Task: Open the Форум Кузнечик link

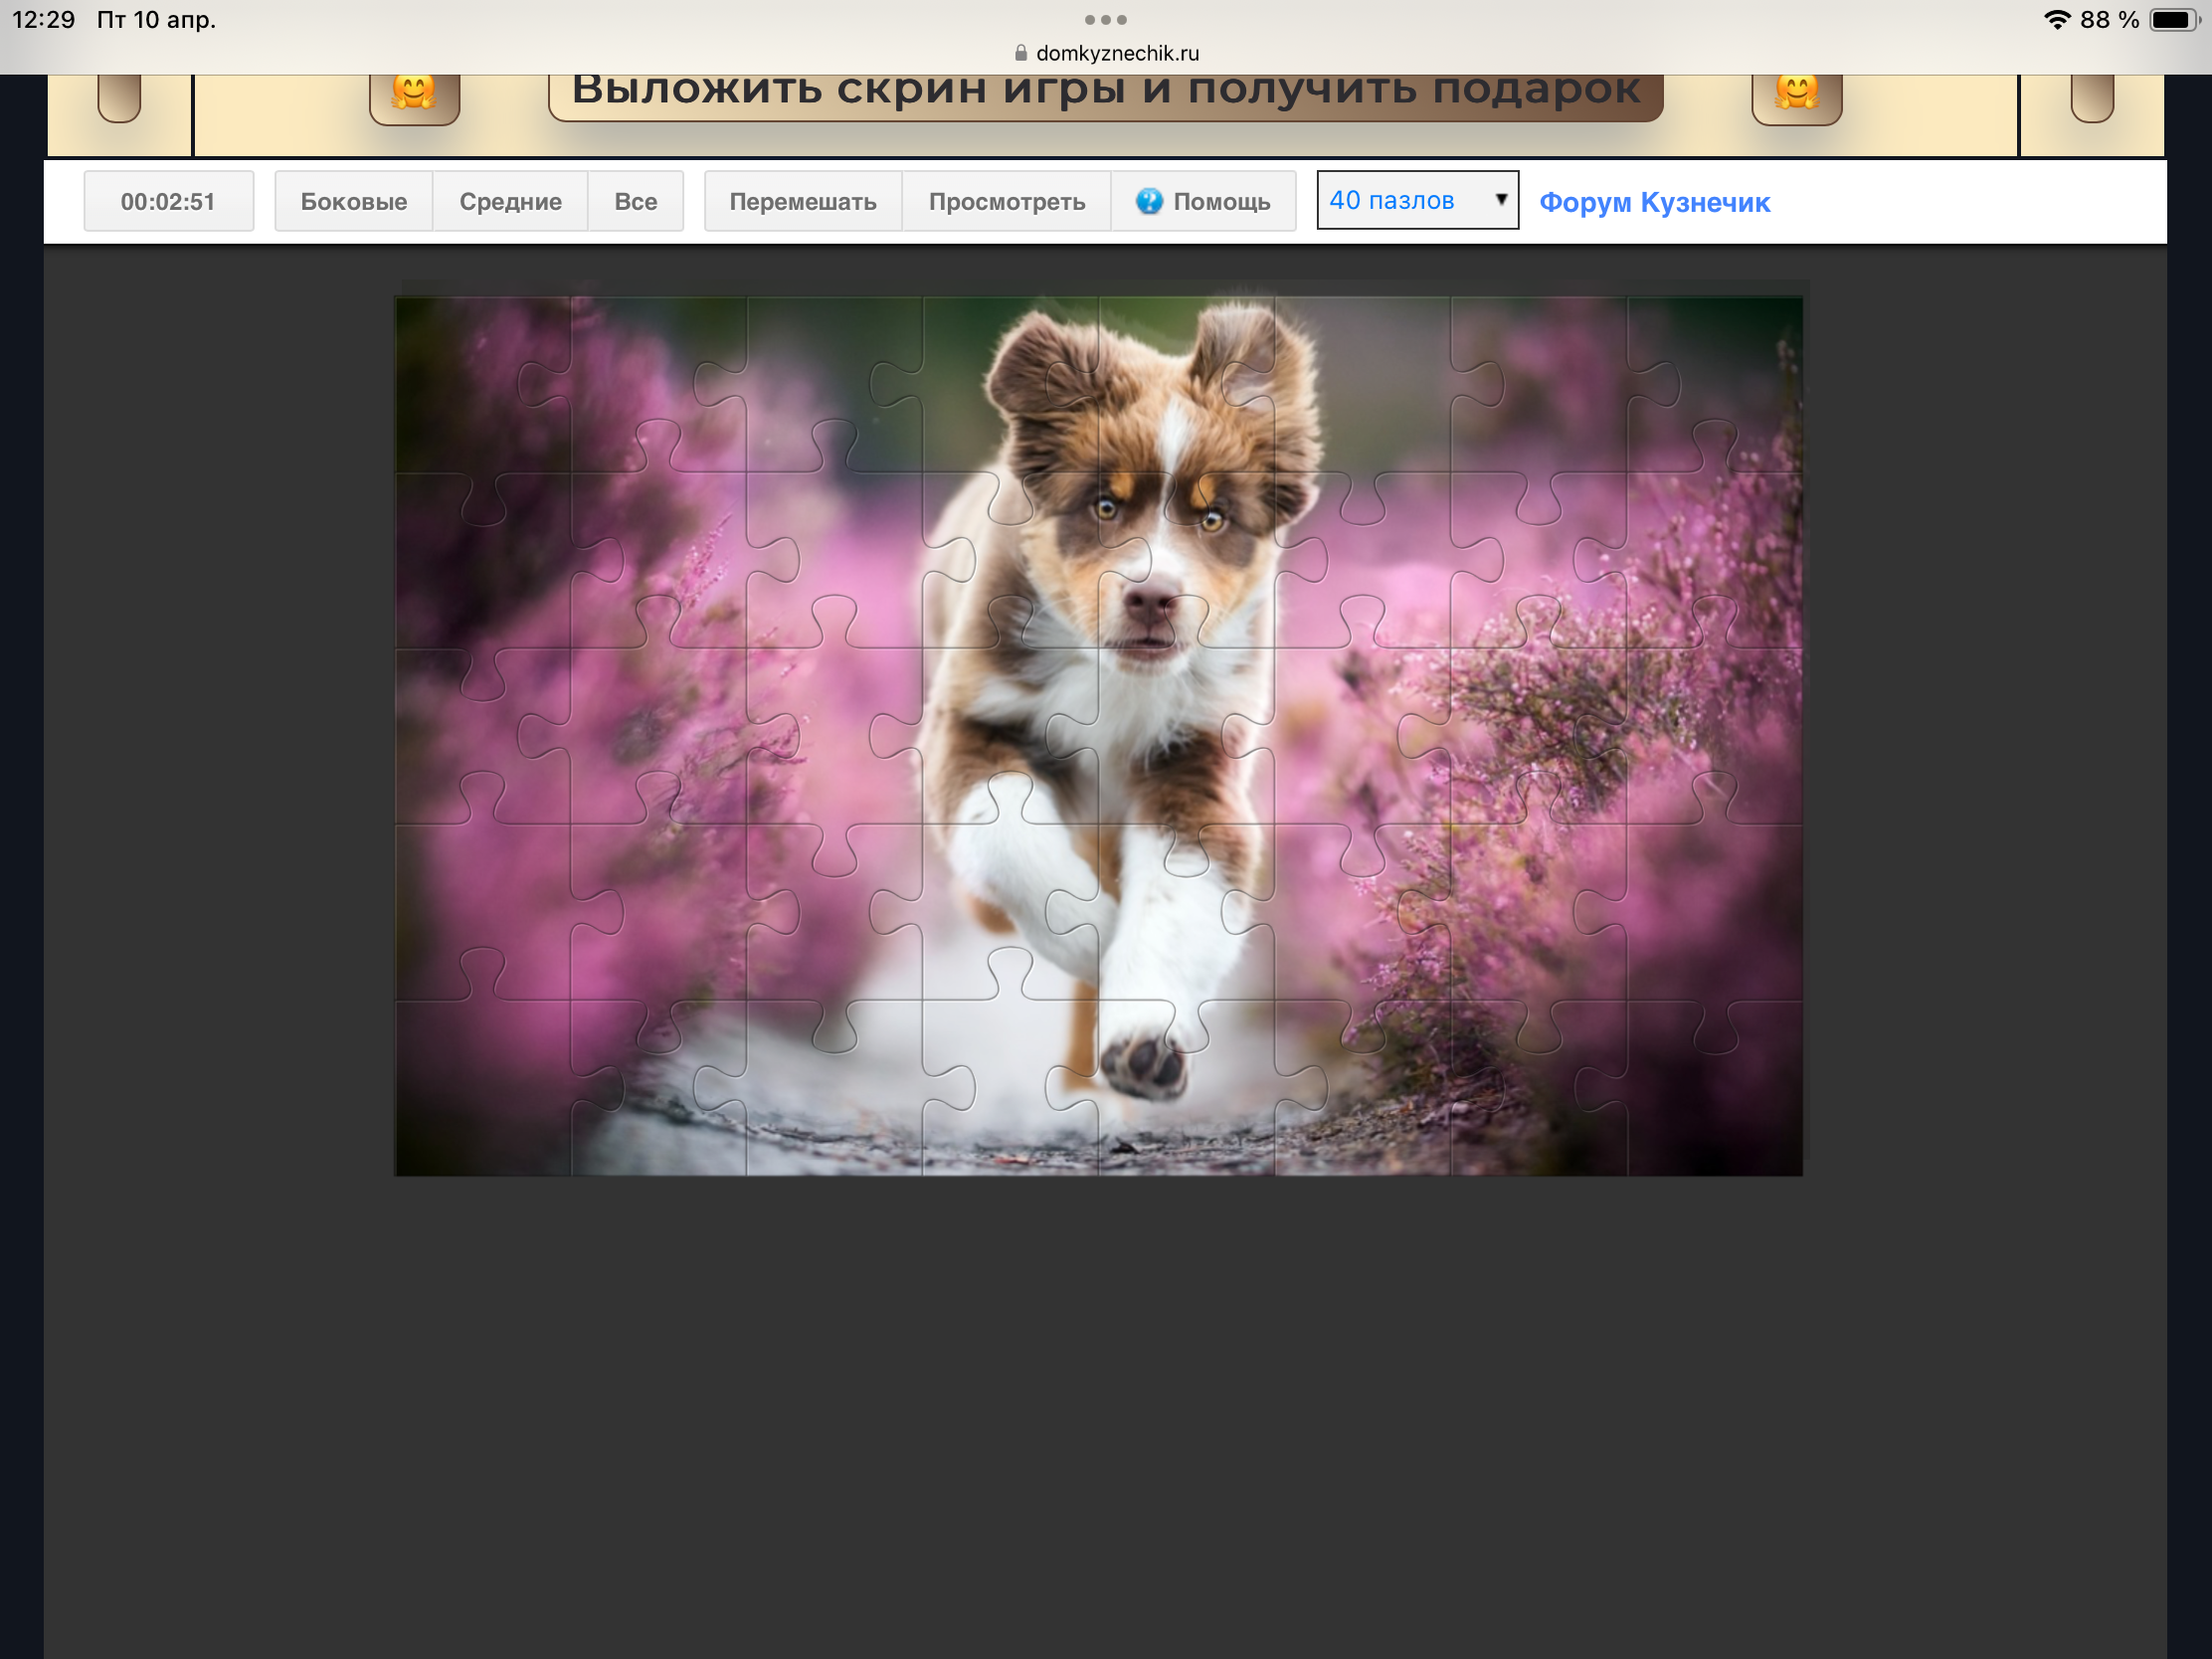Action: point(1654,202)
